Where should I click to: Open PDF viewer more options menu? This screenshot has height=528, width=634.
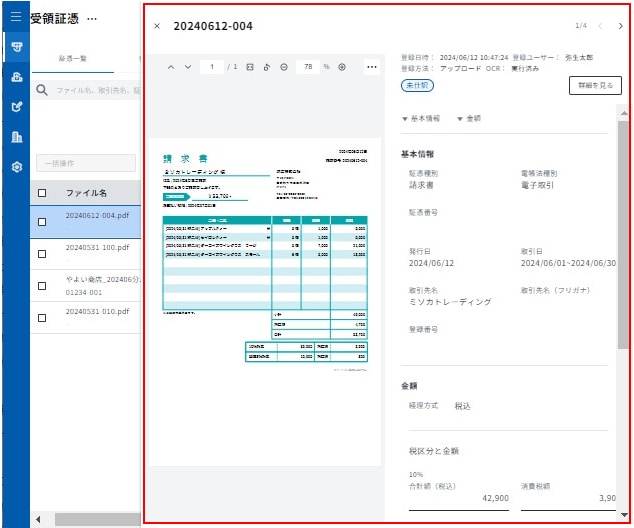pyautogui.click(x=372, y=67)
